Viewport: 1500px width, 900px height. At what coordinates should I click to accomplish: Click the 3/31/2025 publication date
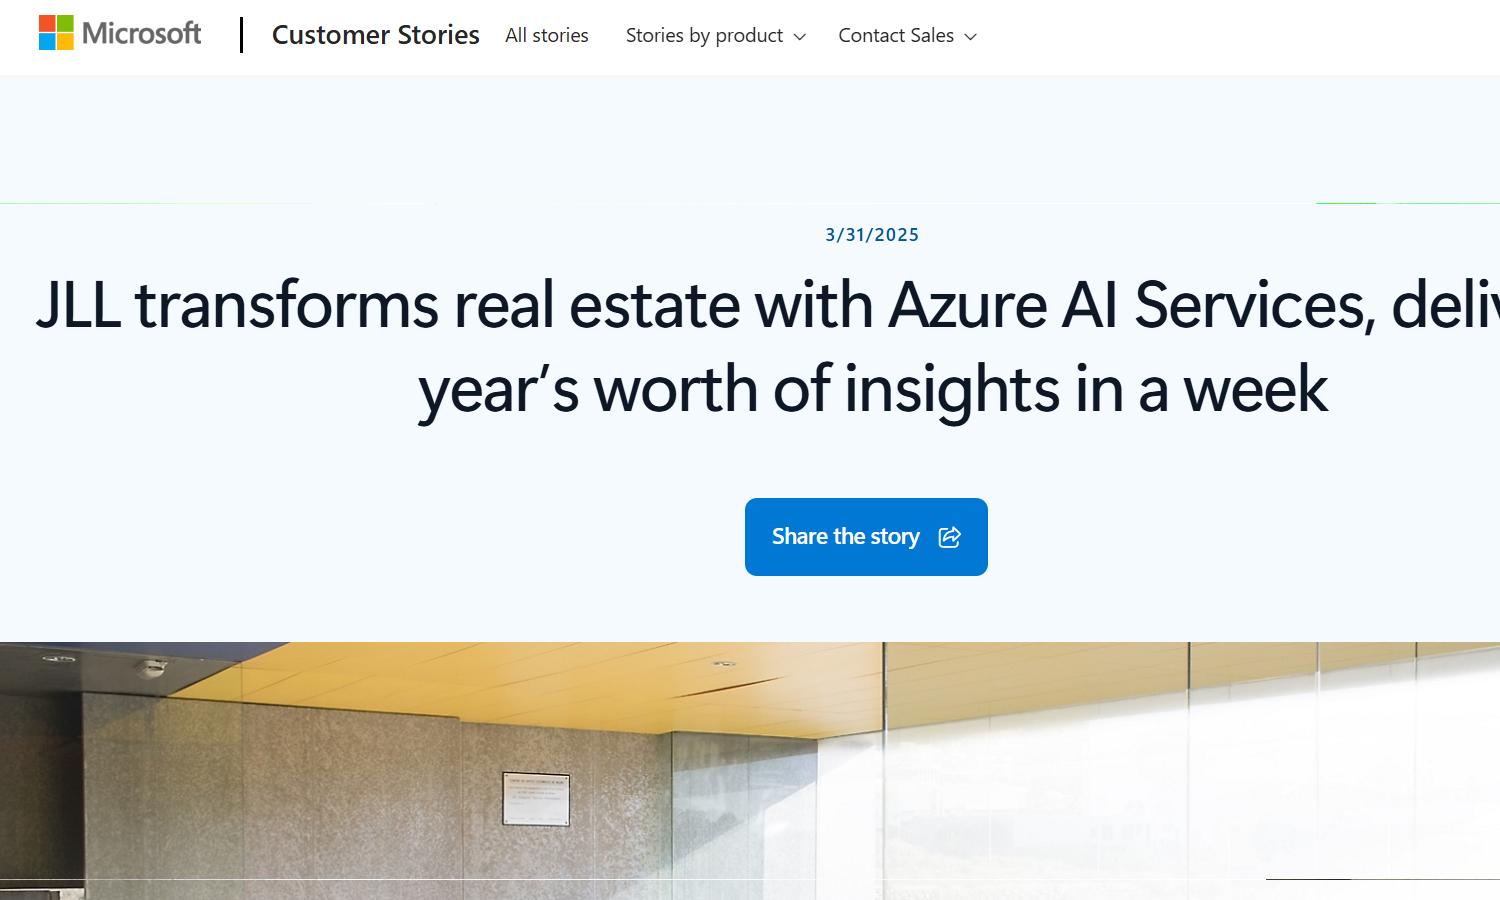click(x=871, y=235)
